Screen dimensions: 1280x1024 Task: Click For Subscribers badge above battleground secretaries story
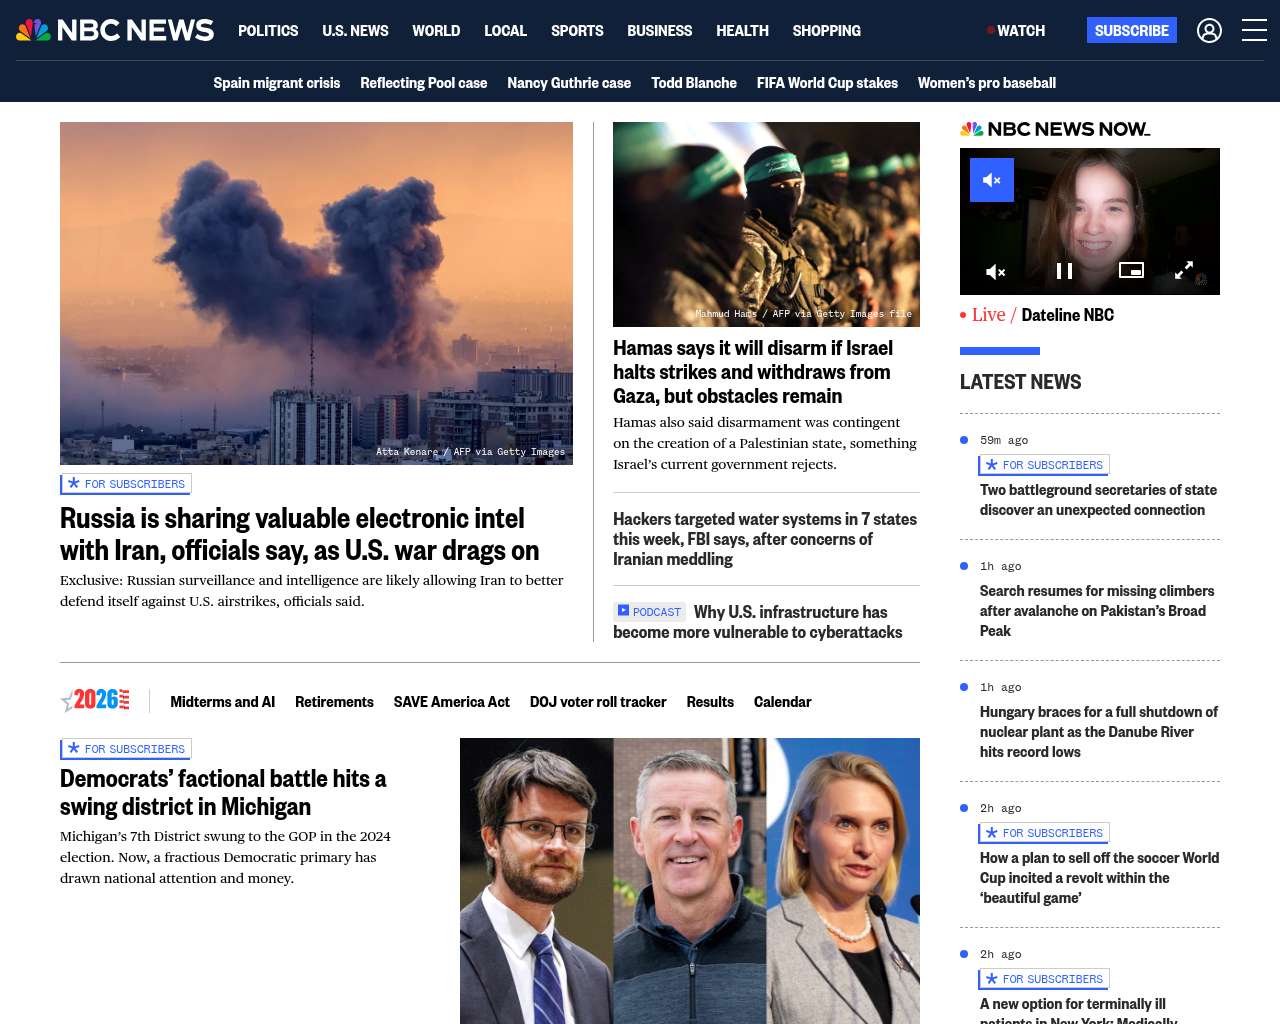[1044, 465]
